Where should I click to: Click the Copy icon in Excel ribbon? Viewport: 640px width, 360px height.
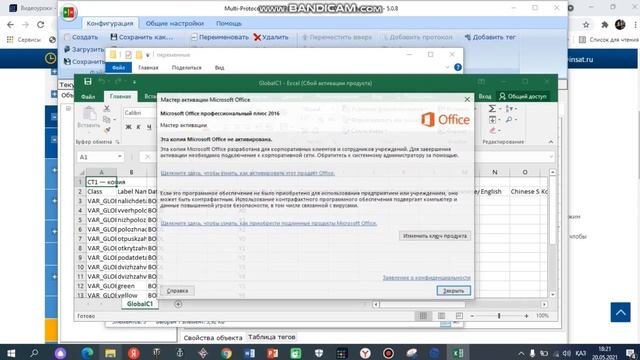pyautogui.click(x=107, y=119)
